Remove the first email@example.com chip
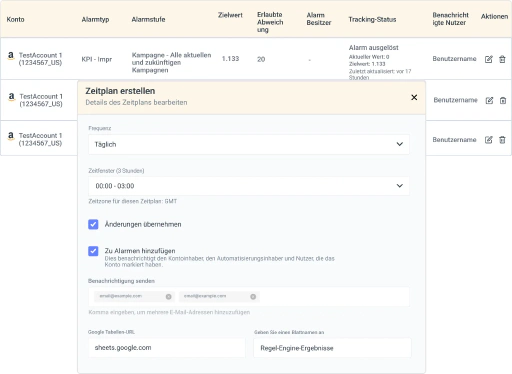Viewport: 512px width, 374px height. [169, 296]
